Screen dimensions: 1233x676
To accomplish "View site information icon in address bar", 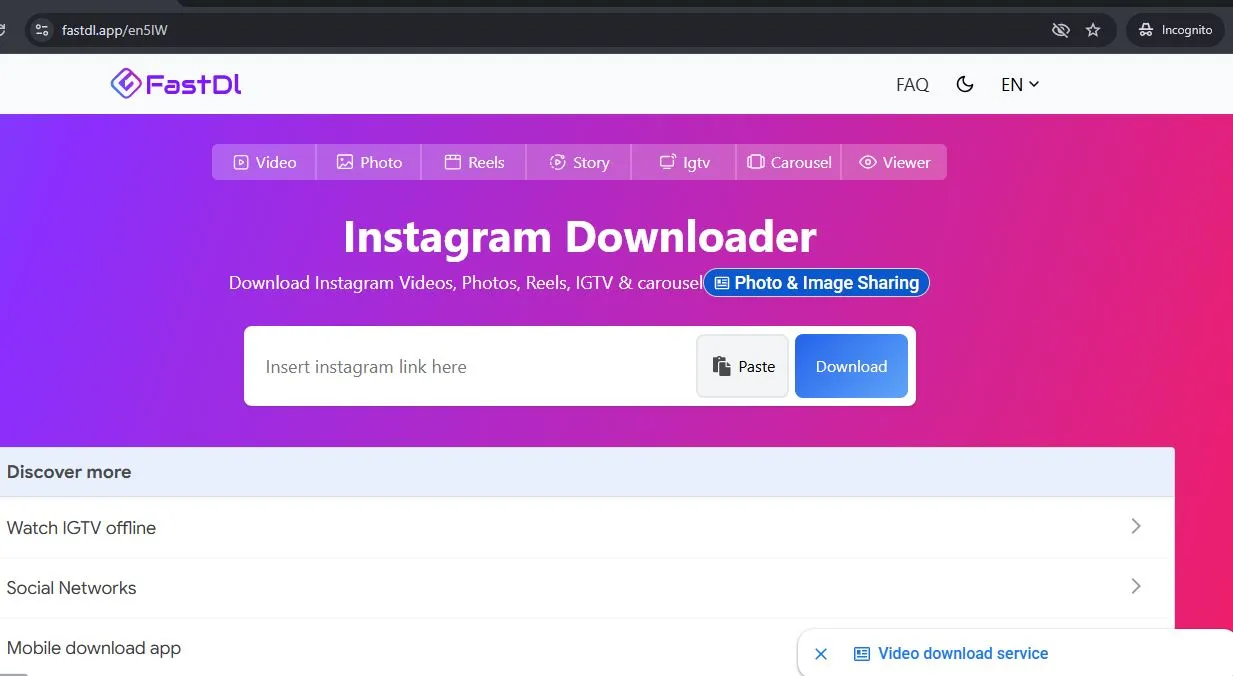I will click(41, 30).
